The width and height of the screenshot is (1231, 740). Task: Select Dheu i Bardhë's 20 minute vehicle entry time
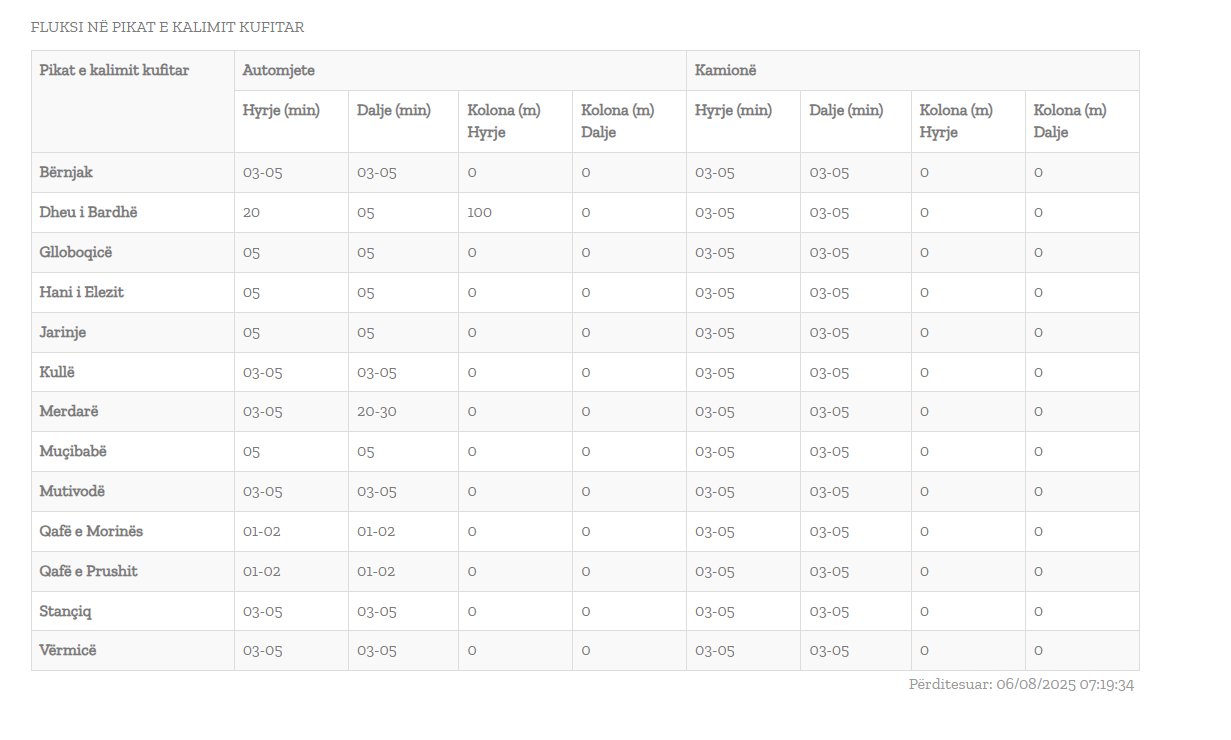[252, 212]
